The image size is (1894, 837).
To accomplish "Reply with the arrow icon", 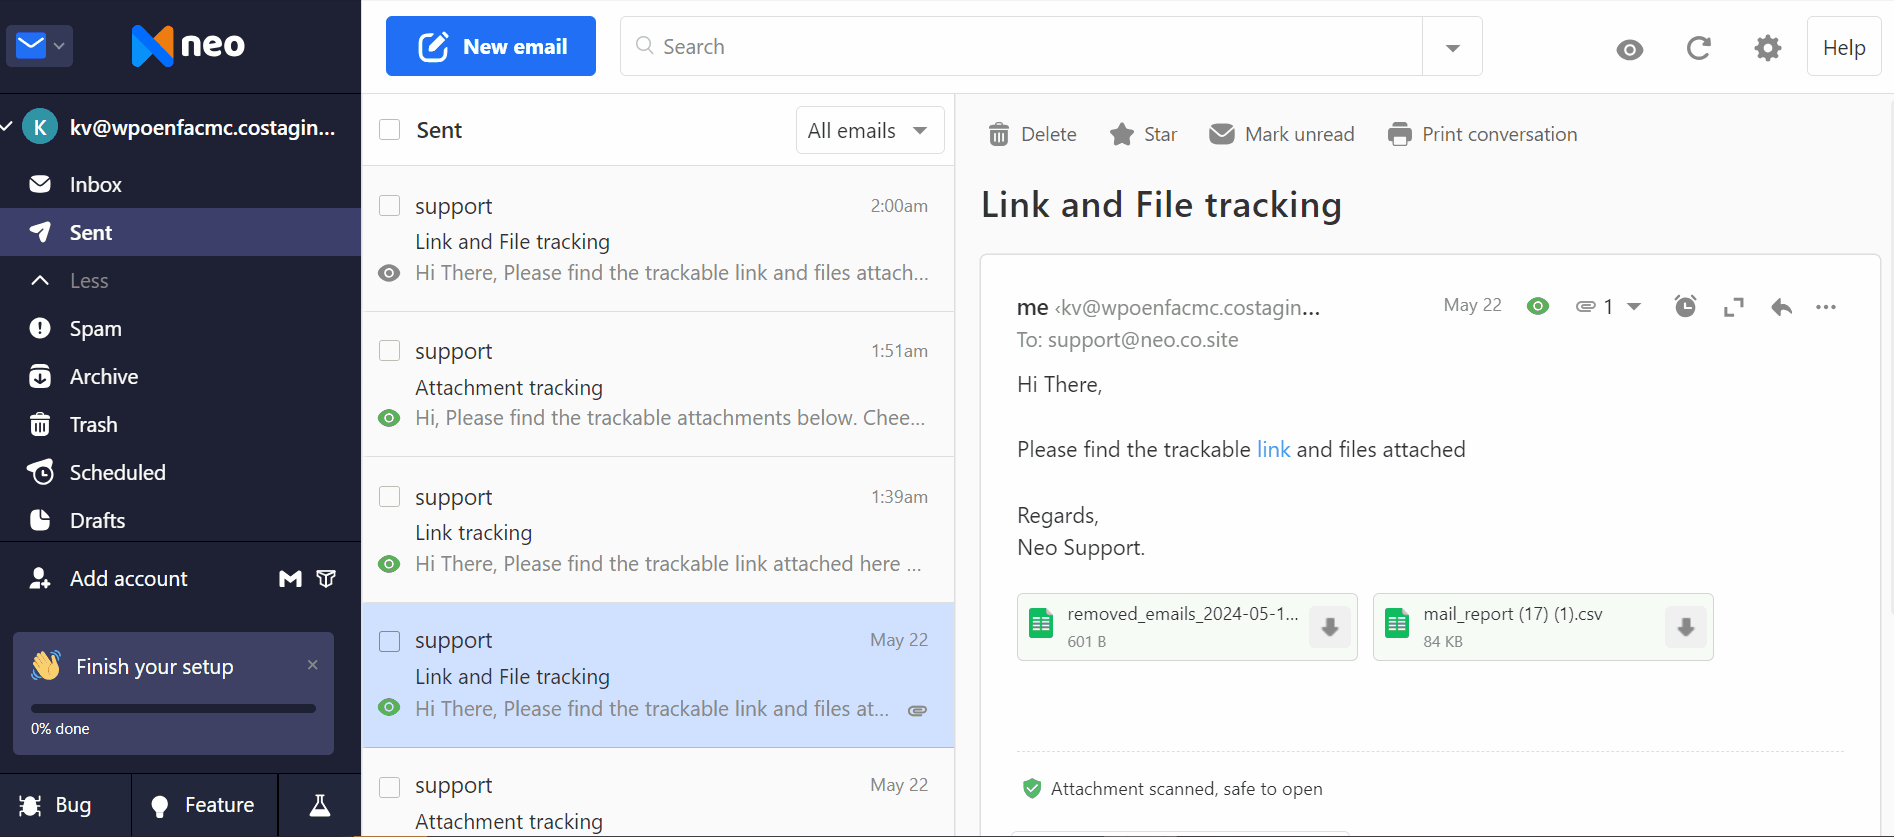I will (x=1781, y=307).
